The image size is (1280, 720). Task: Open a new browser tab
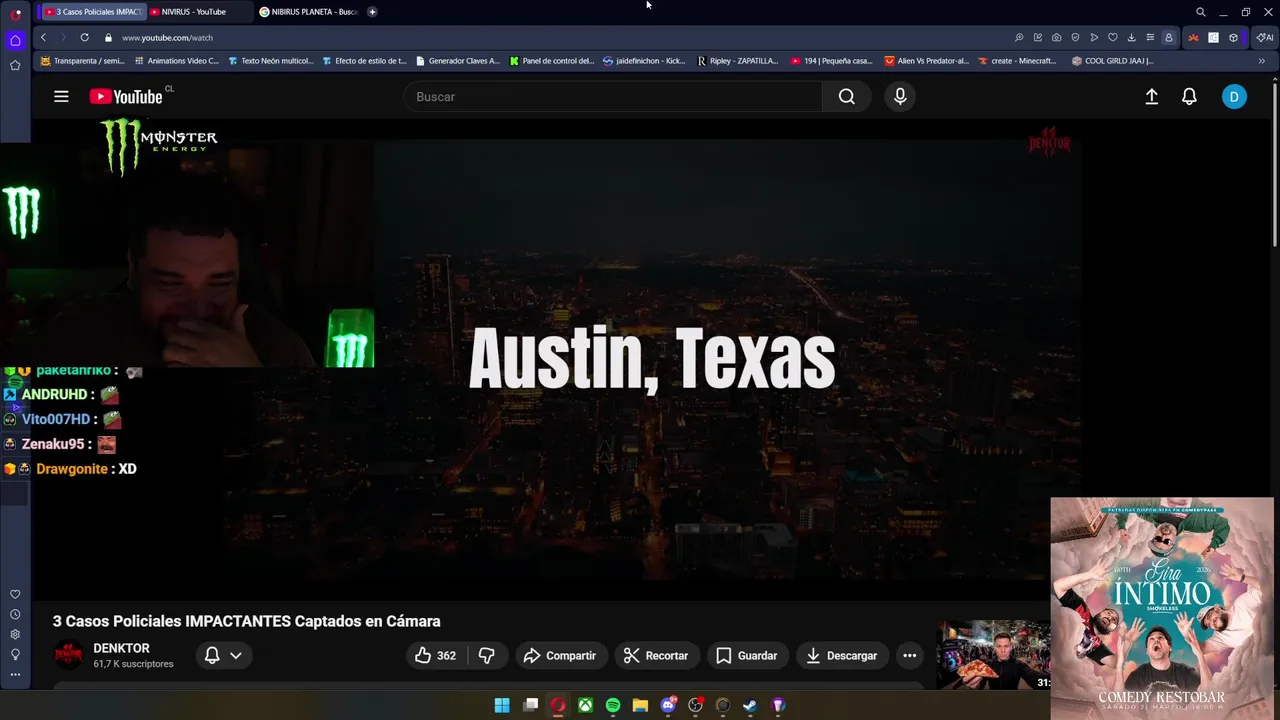tap(372, 12)
